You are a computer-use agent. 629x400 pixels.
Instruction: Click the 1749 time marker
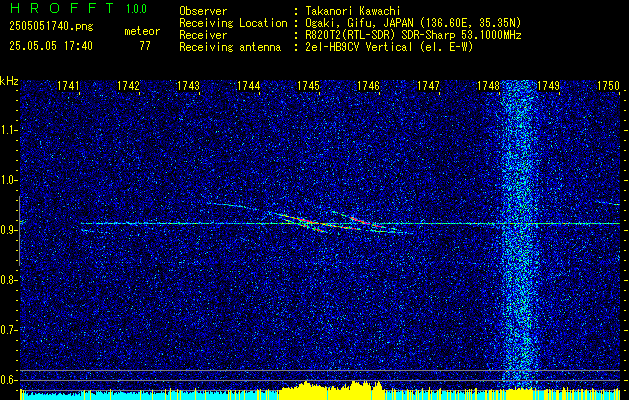(548, 85)
